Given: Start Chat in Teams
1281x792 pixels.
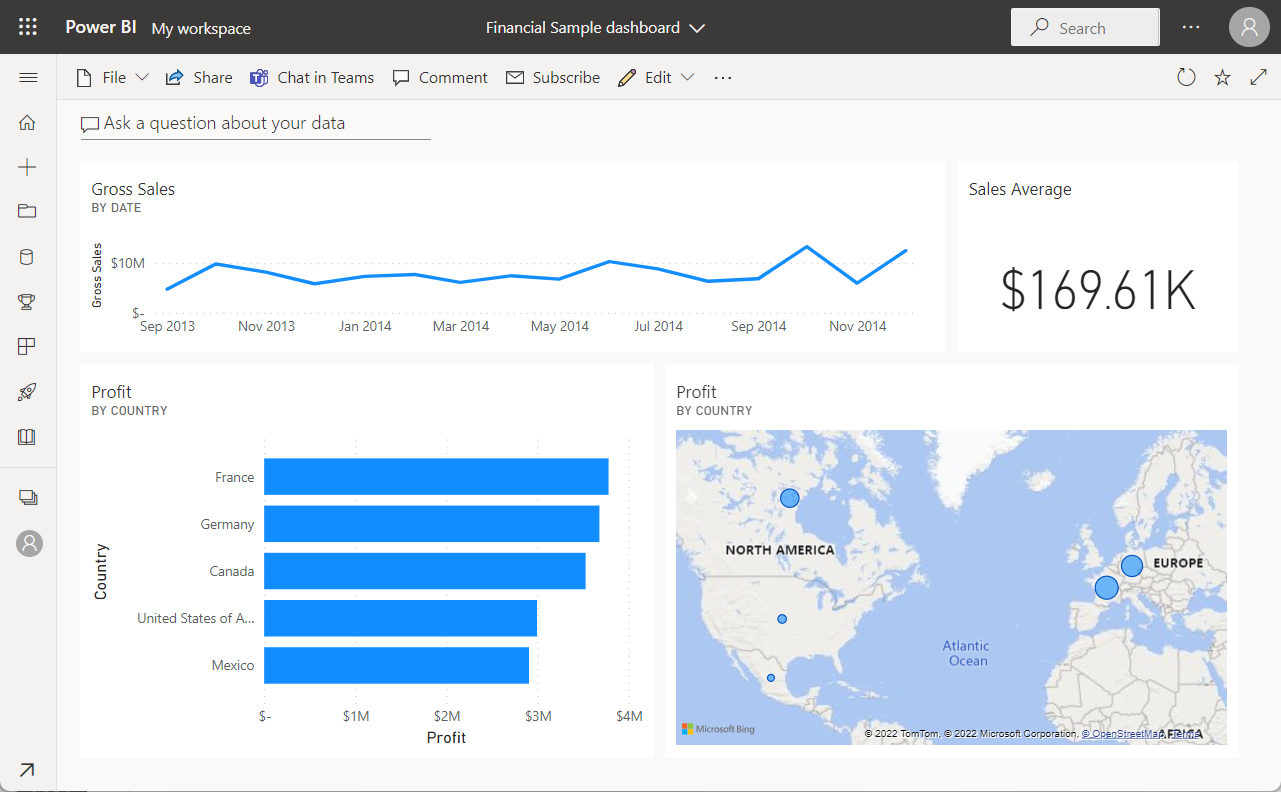Looking at the screenshot, I should pos(311,76).
